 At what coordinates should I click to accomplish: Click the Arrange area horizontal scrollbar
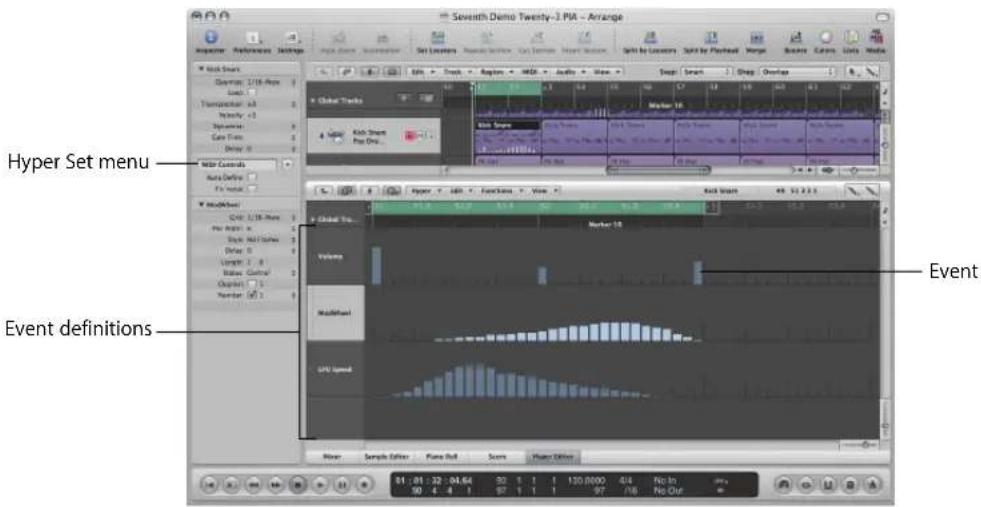click(658, 170)
